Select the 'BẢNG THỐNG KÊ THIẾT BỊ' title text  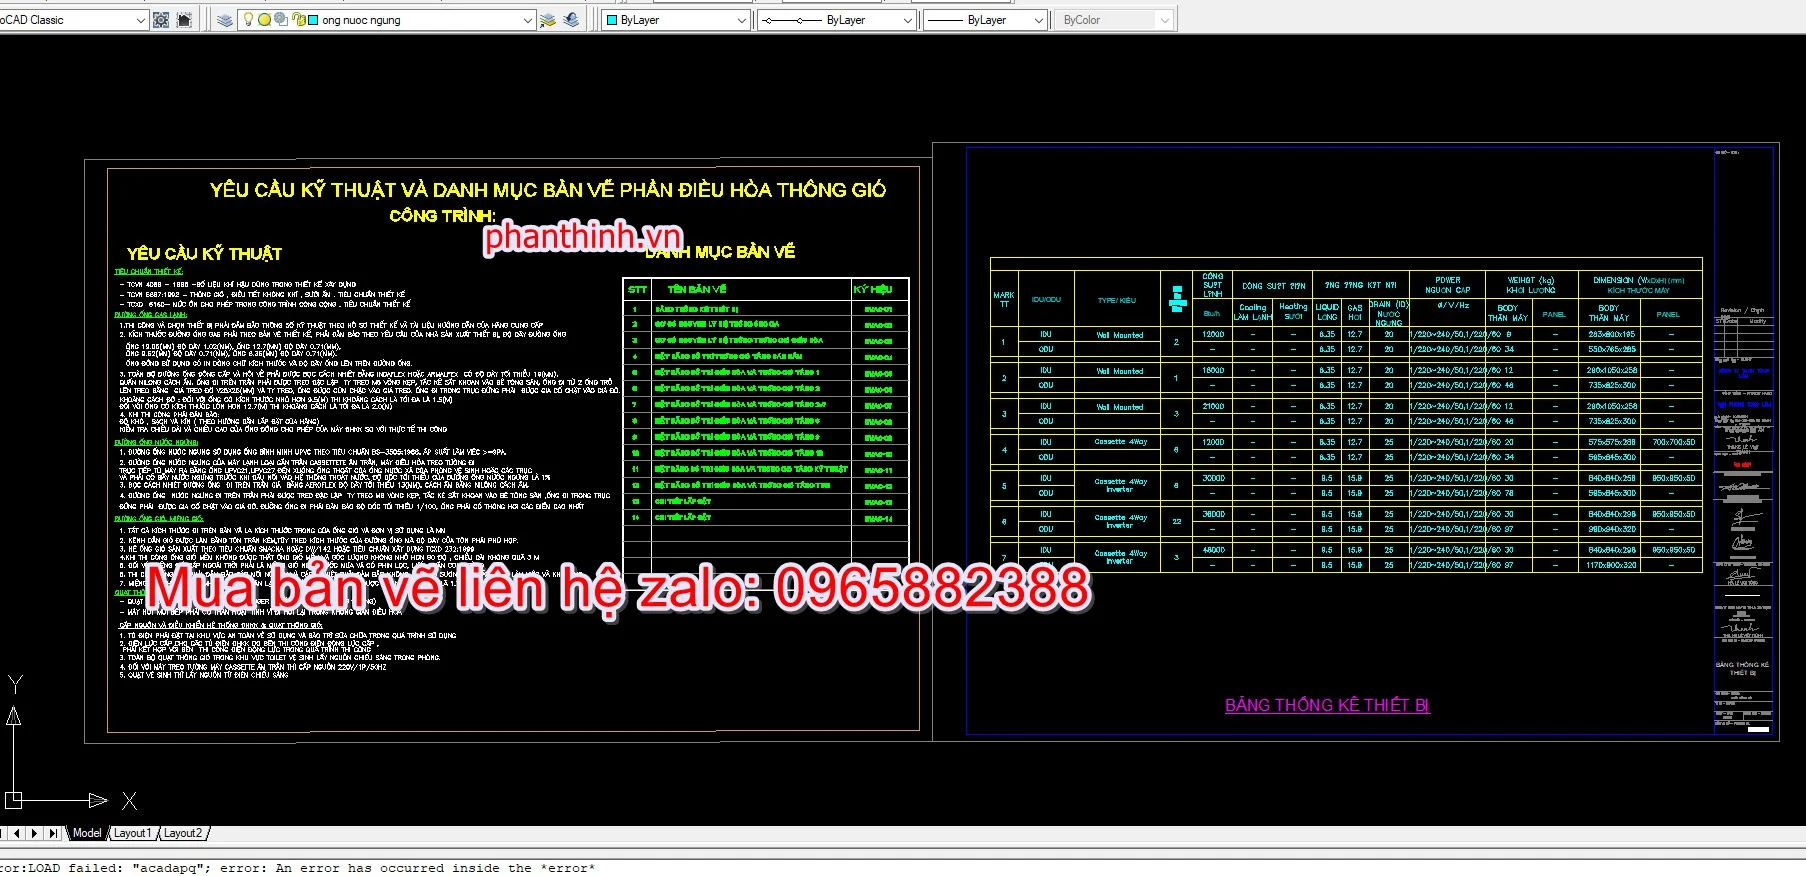click(1327, 705)
